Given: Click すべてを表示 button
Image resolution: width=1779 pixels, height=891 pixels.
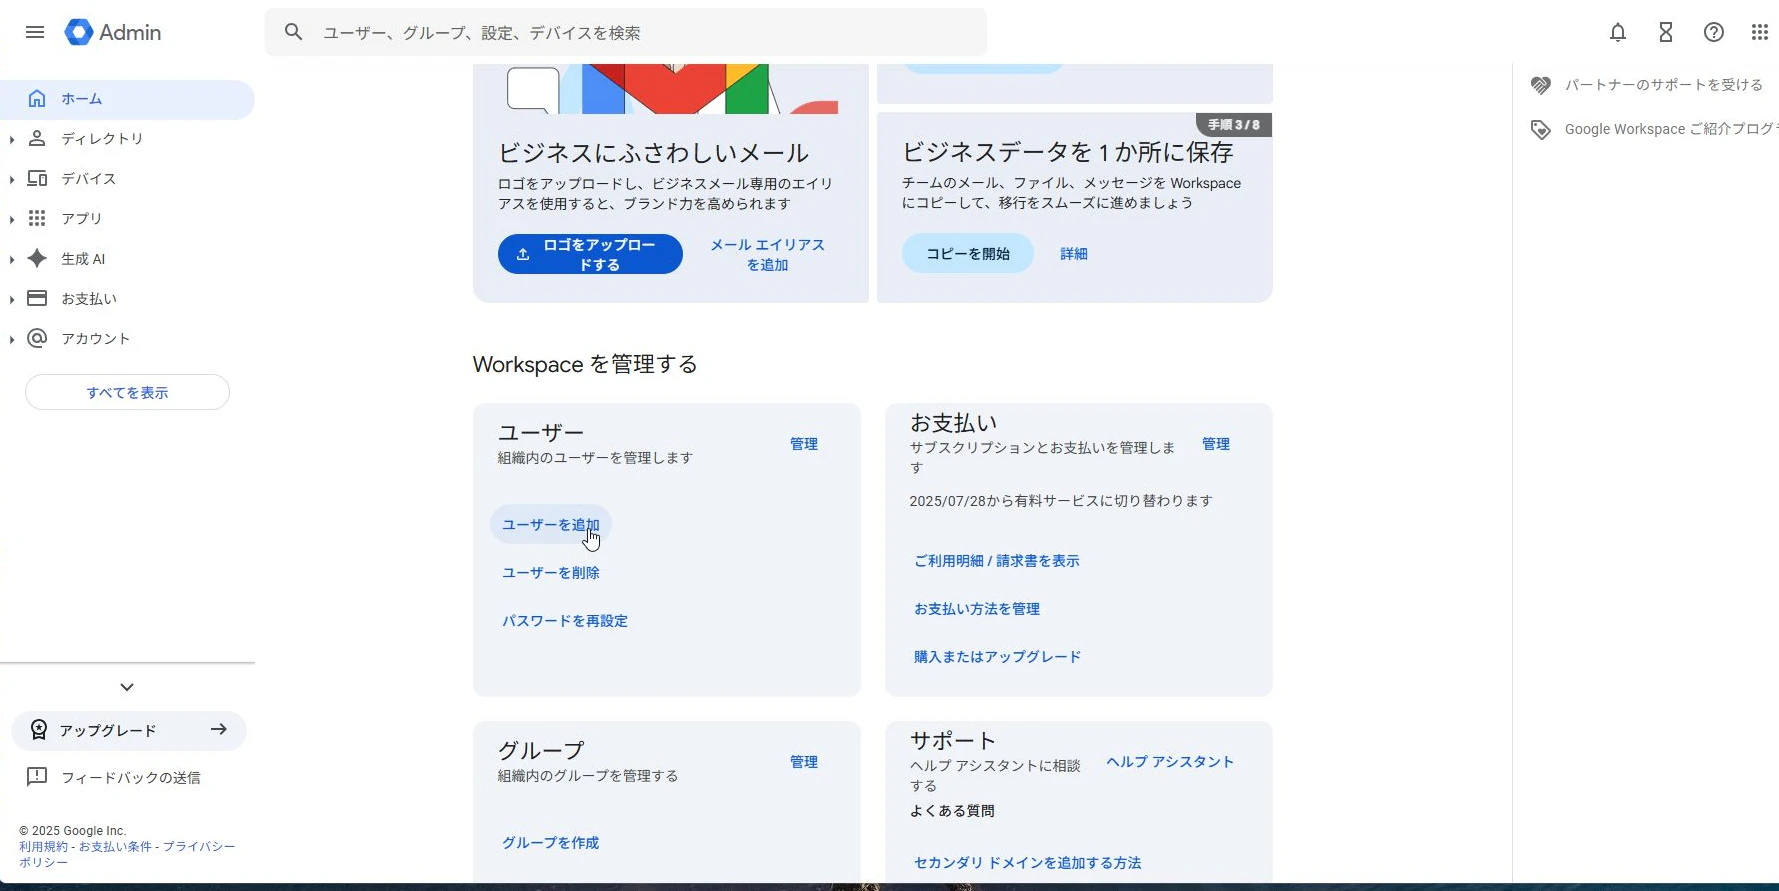Looking at the screenshot, I should click(x=127, y=392).
